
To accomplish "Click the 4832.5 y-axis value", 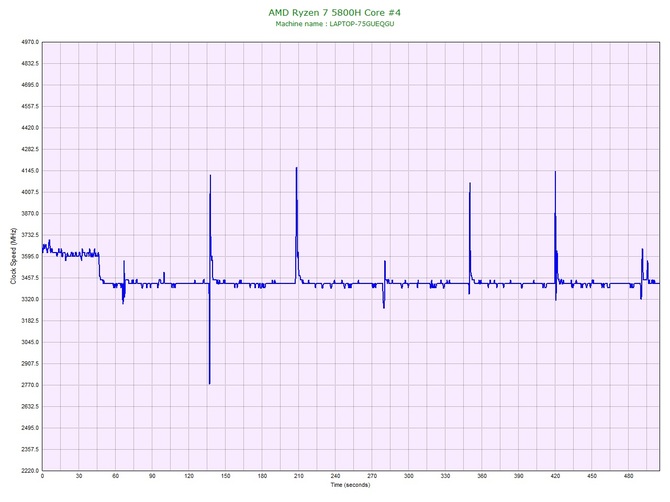I will tap(30, 64).
